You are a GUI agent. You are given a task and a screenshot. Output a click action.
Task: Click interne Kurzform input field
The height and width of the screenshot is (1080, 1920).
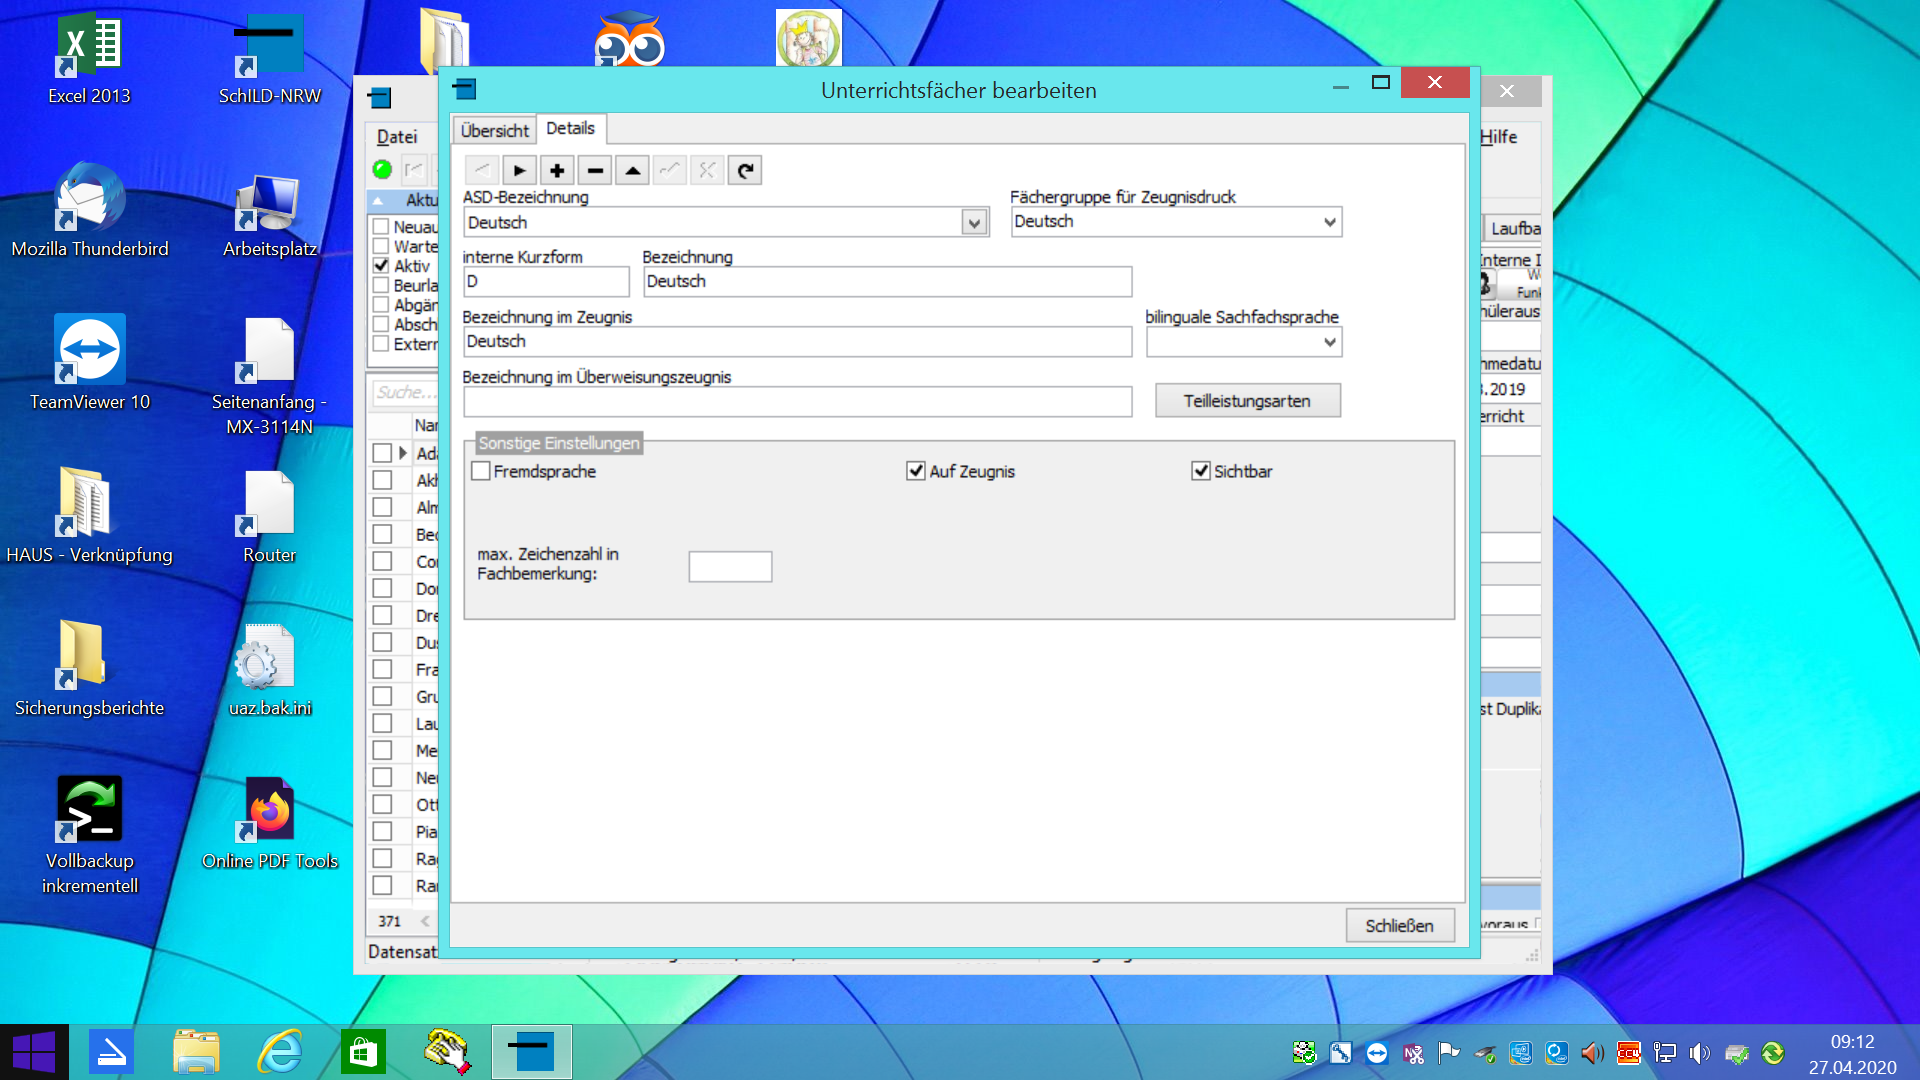click(546, 282)
